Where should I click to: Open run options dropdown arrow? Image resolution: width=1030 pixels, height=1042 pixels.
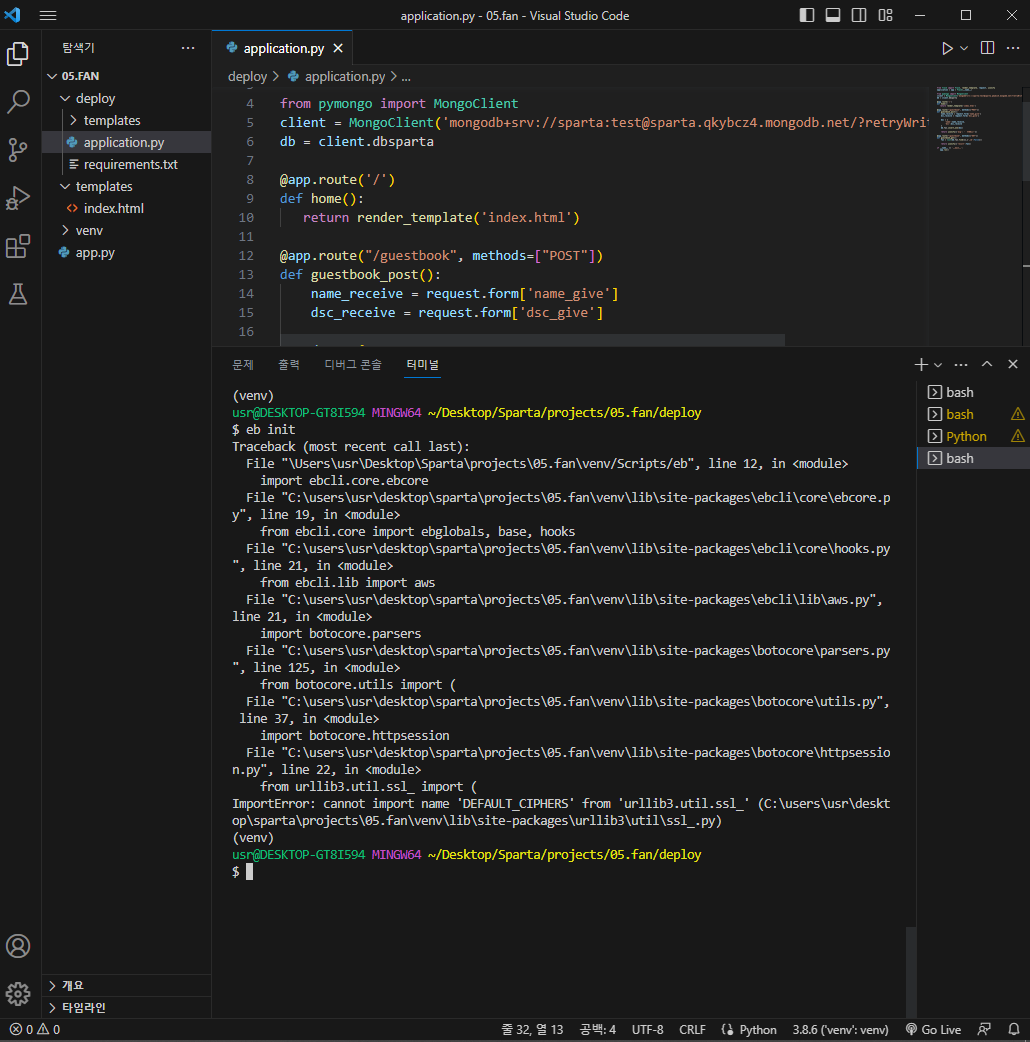964,48
